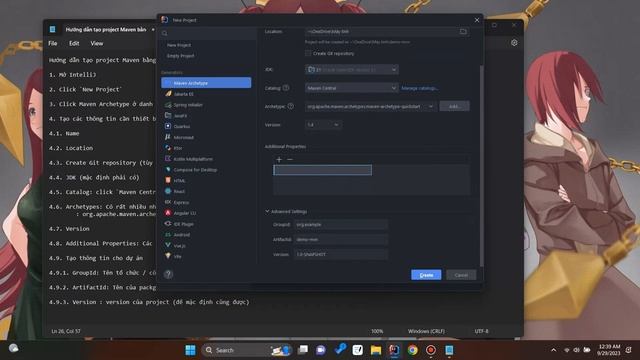Screen dimensions: 640x360
Task: Choose the Vue.js generator icon
Action: click(168, 245)
